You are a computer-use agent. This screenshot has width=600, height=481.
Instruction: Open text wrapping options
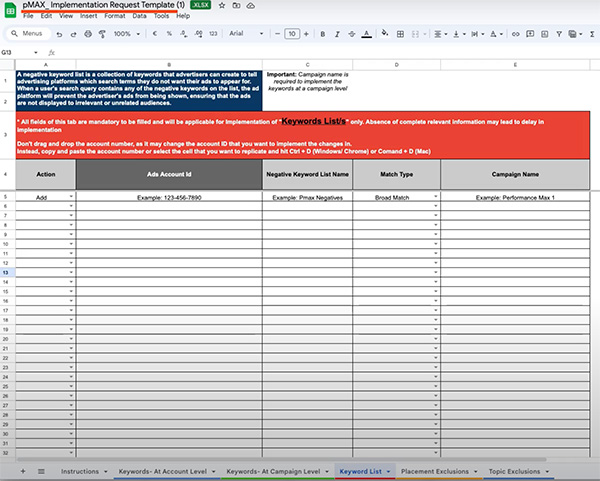pyautogui.click(x=477, y=34)
